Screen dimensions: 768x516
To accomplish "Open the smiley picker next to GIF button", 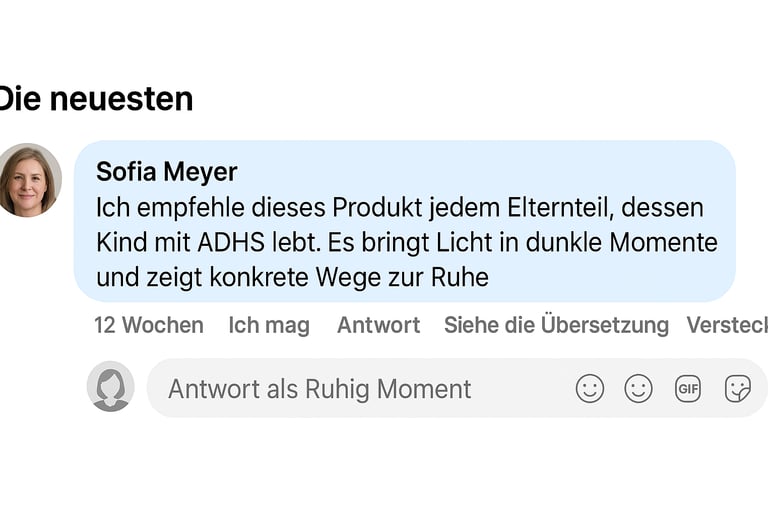I will coord(638,388).
